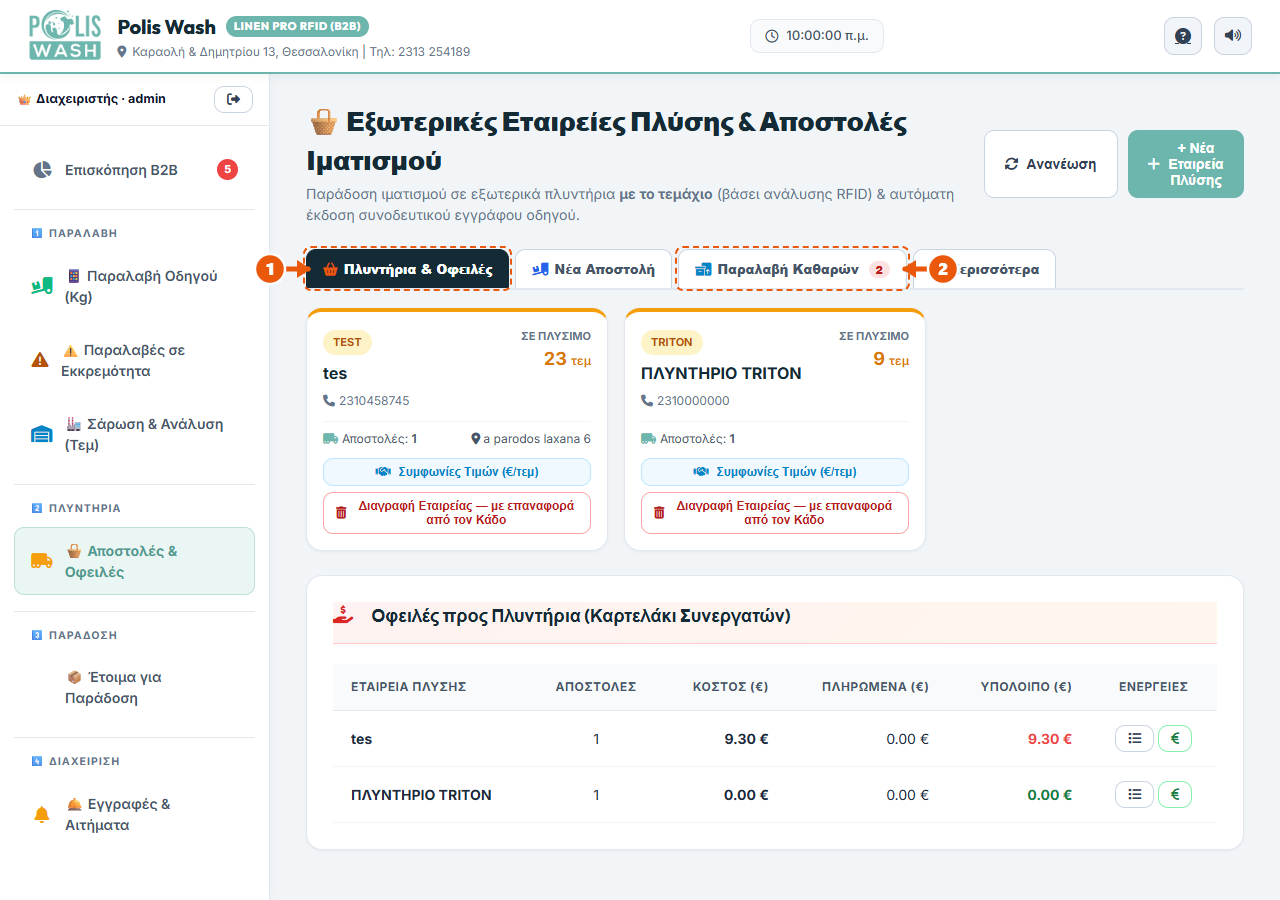
Task: Click the warning triangle icon for Παραλαβές σε Εκκρεμότητα
Action: click(40, 361)
